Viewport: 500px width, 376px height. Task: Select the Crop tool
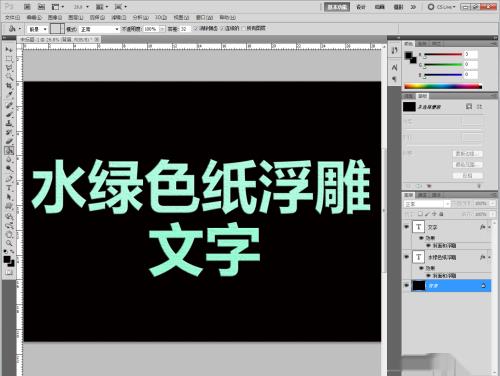coord(9,86)
